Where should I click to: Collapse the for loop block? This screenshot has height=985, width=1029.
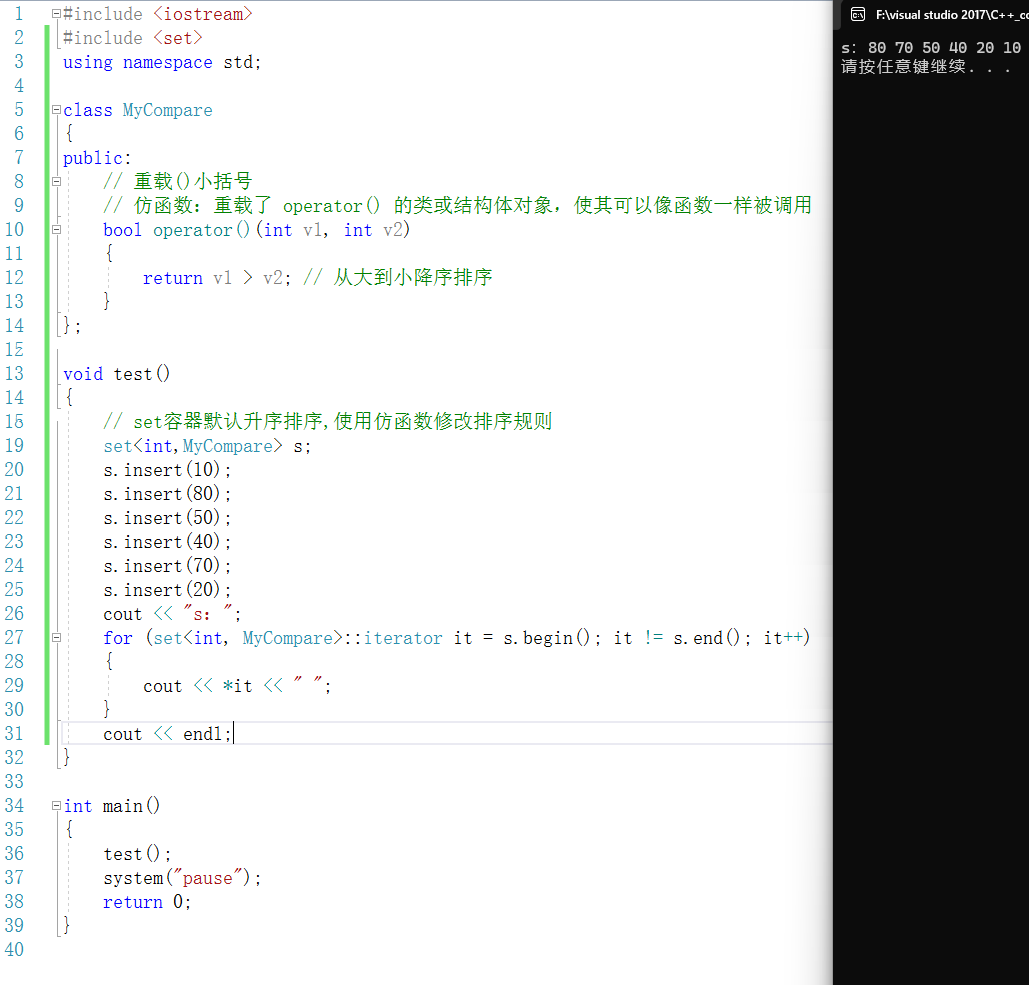pos(56,637)
